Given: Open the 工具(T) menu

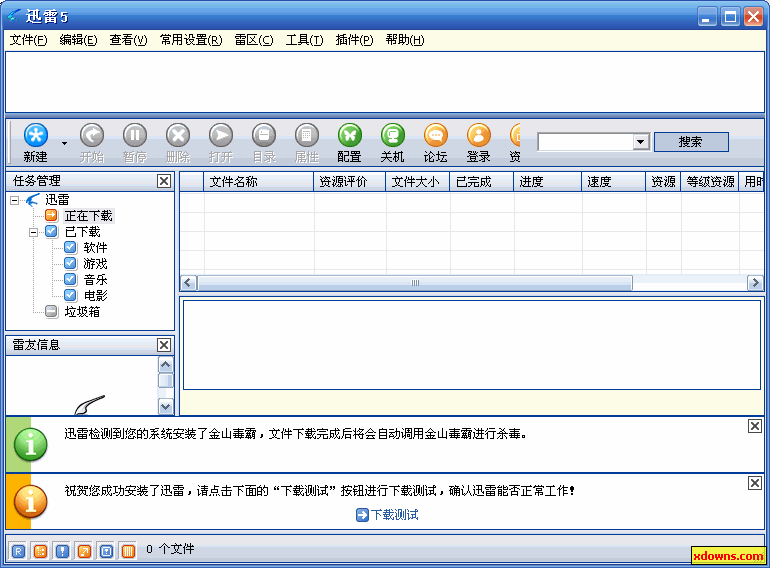Looking at the screenshot, I should 304,40.
